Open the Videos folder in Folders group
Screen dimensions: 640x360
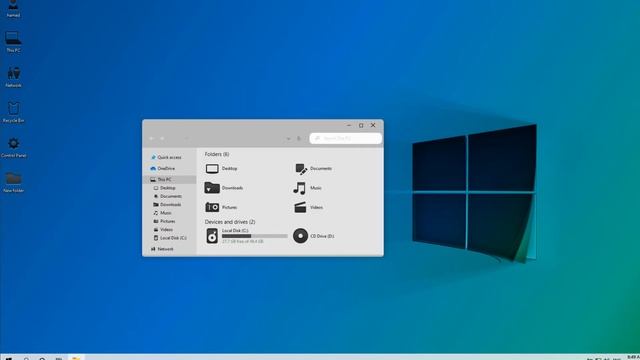click(x=308, y=207)
